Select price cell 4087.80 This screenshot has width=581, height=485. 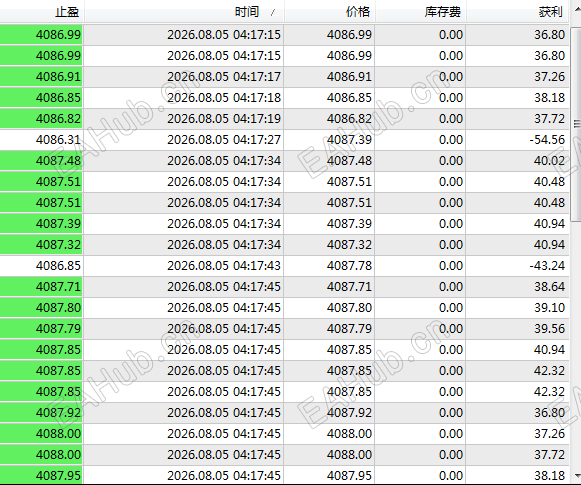coord(329,308)
